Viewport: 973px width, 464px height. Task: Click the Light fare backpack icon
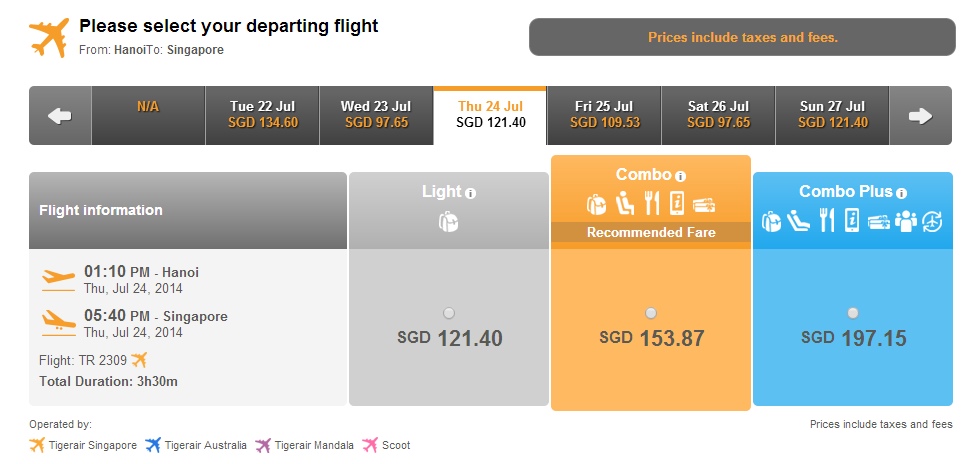[x=448, y=221]
